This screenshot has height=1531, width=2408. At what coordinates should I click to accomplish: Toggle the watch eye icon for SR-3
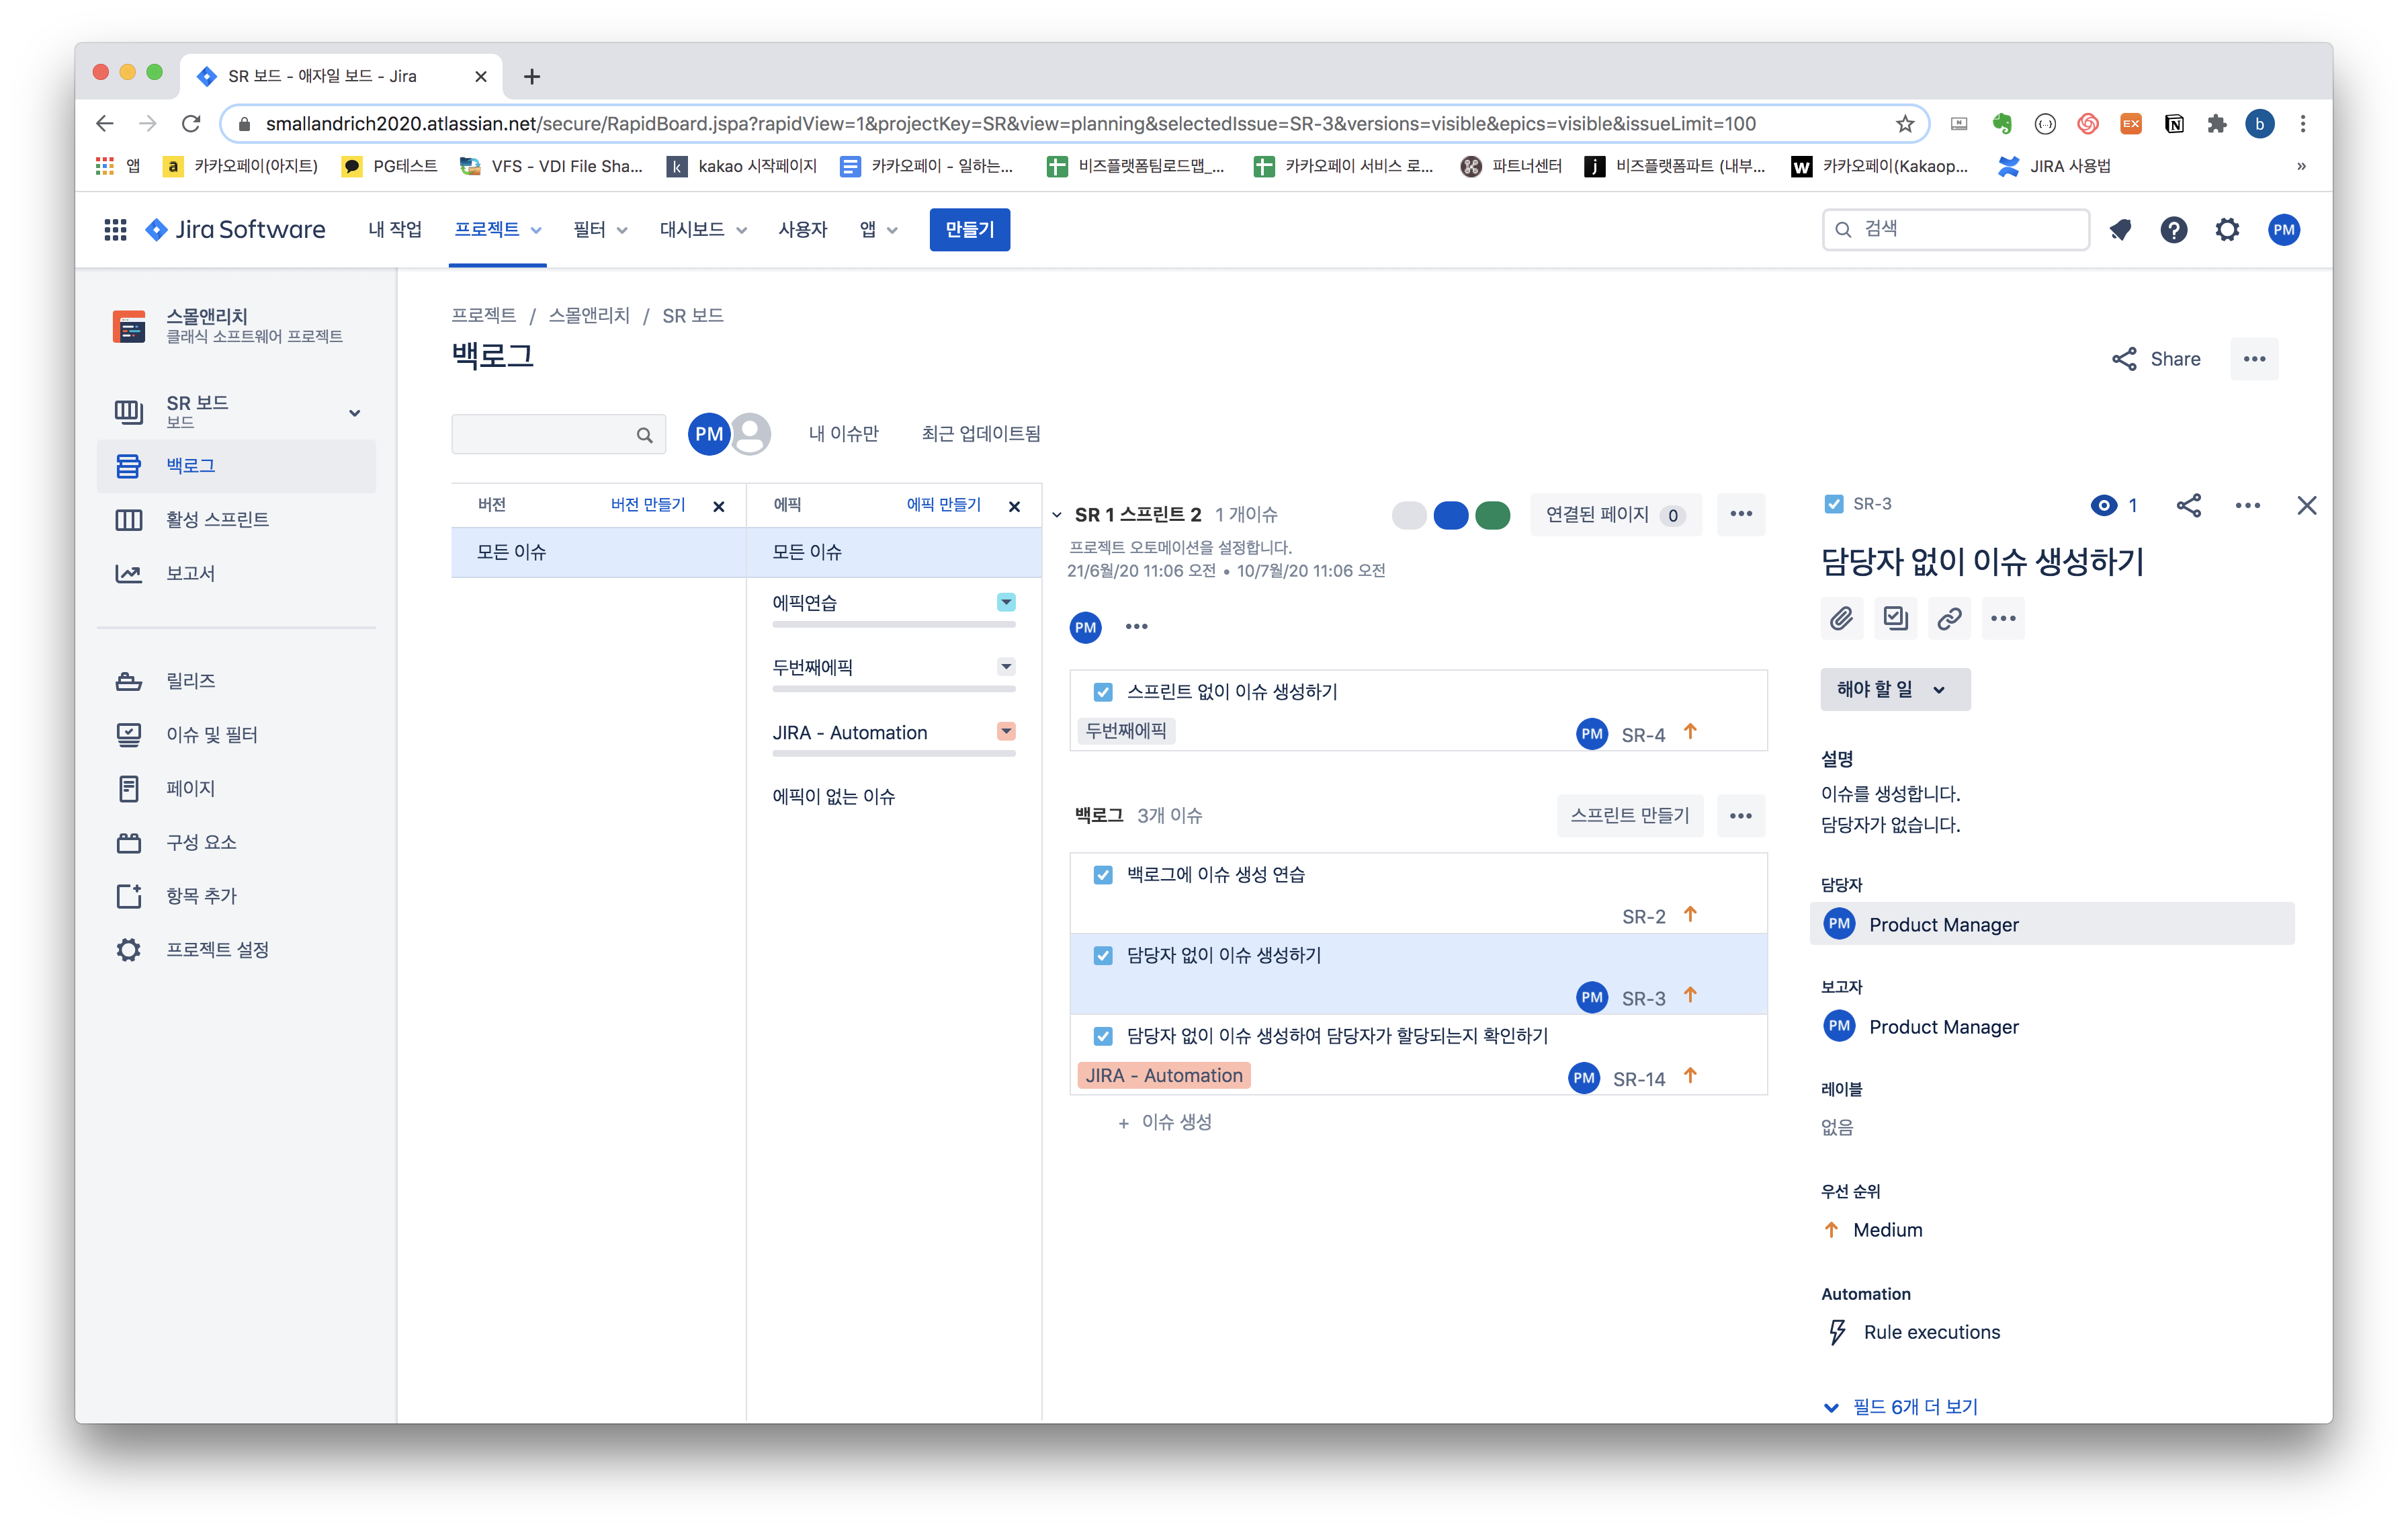[x=2104, y=505]
